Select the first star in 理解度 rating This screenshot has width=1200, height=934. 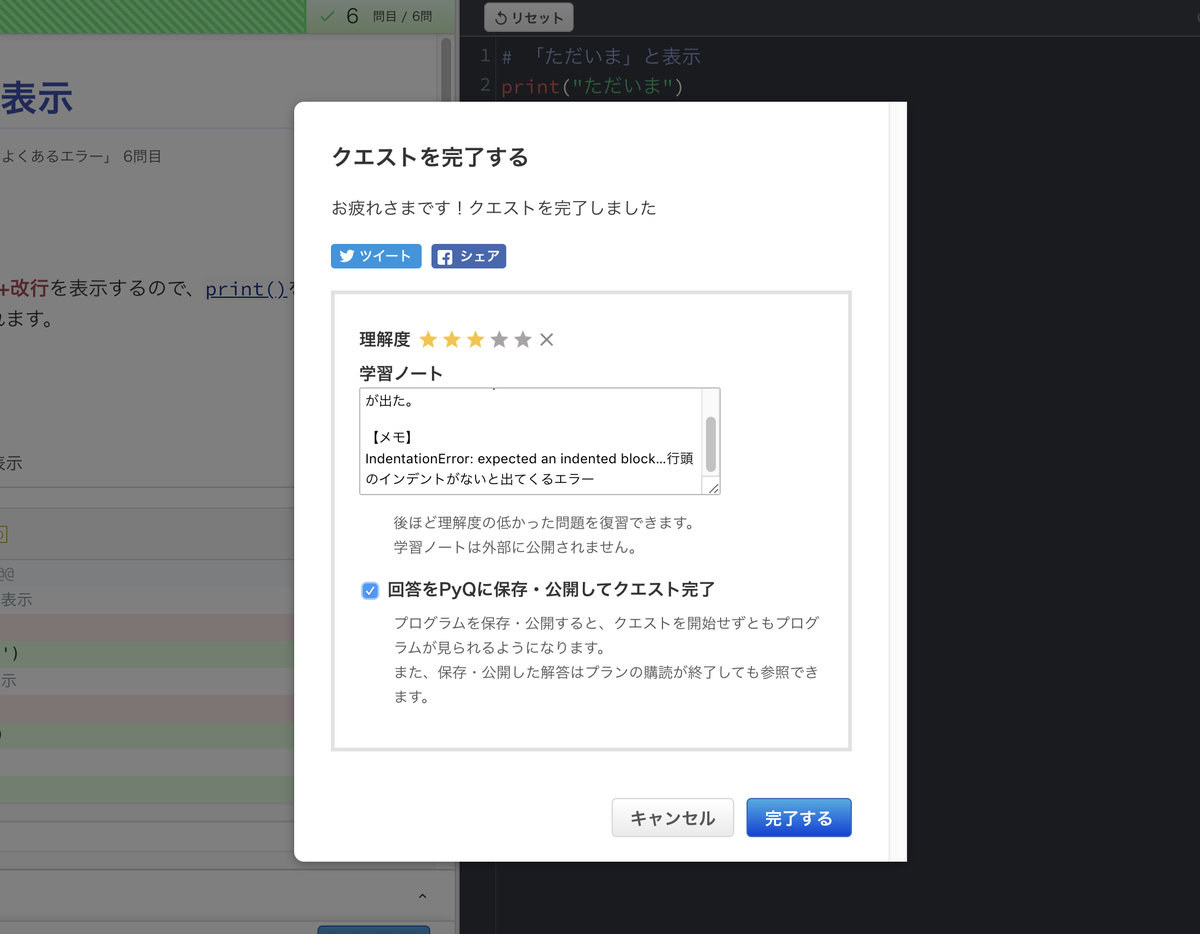(x=428, y=339)
